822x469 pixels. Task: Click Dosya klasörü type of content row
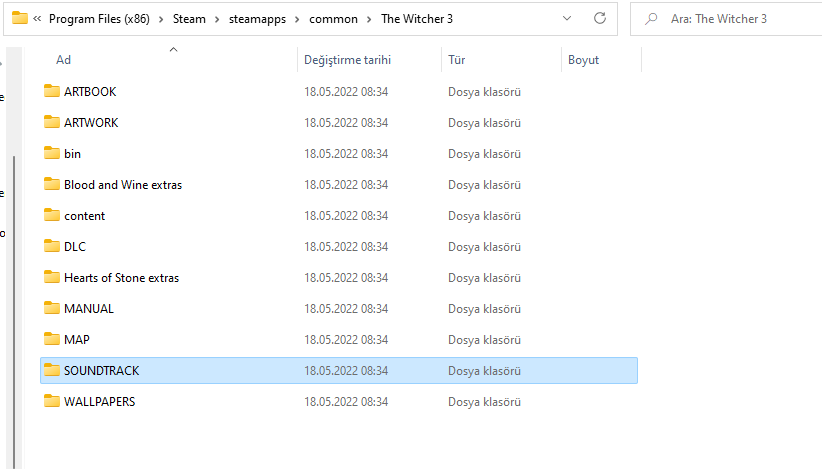point(484,215)
